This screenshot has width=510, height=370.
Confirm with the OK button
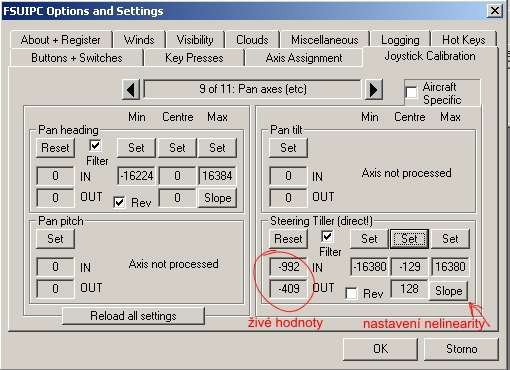[x=380, y=349]
